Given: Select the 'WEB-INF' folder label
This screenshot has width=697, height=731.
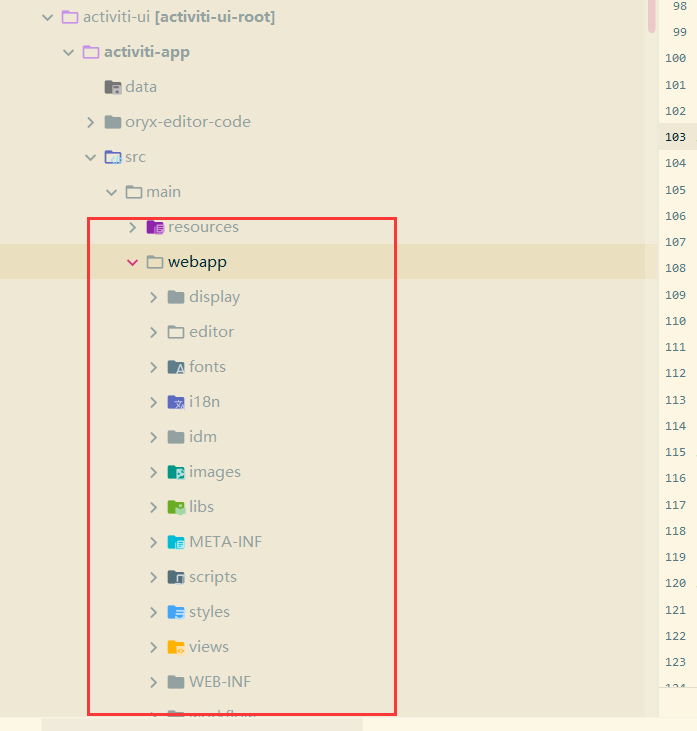Looking at the screenshot, I should (x=220, y=682).
